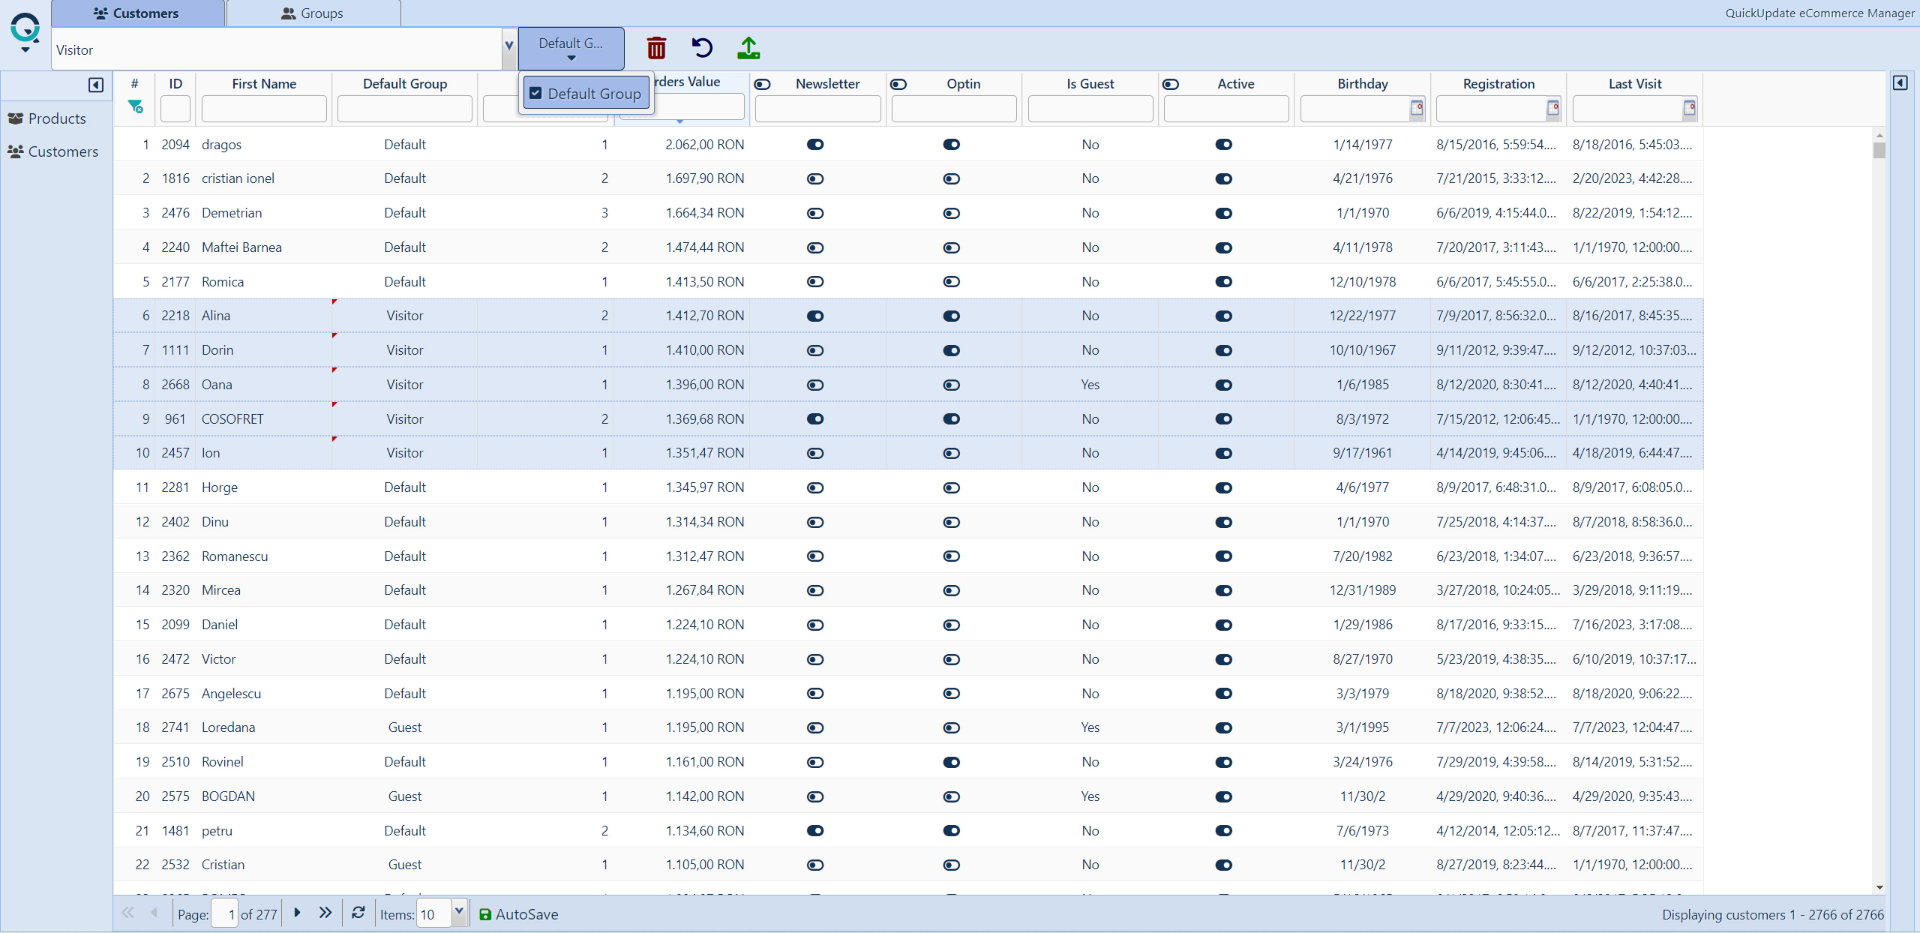Click the First Name filter field
1920x933 pixels.
click(x=264, y=108)
